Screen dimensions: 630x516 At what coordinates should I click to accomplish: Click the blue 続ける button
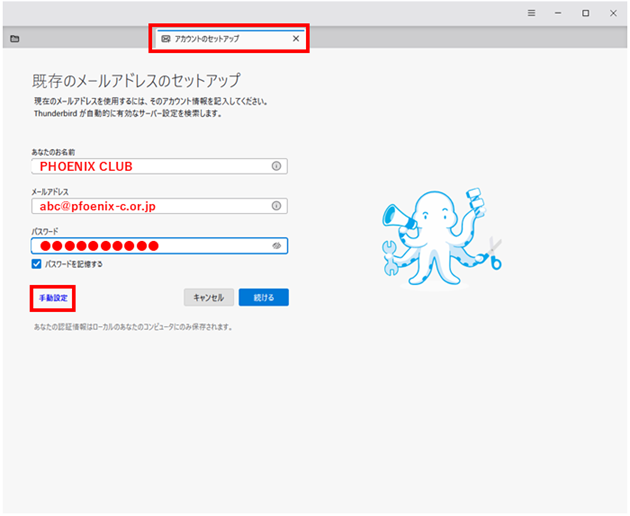tap(264, 297)
